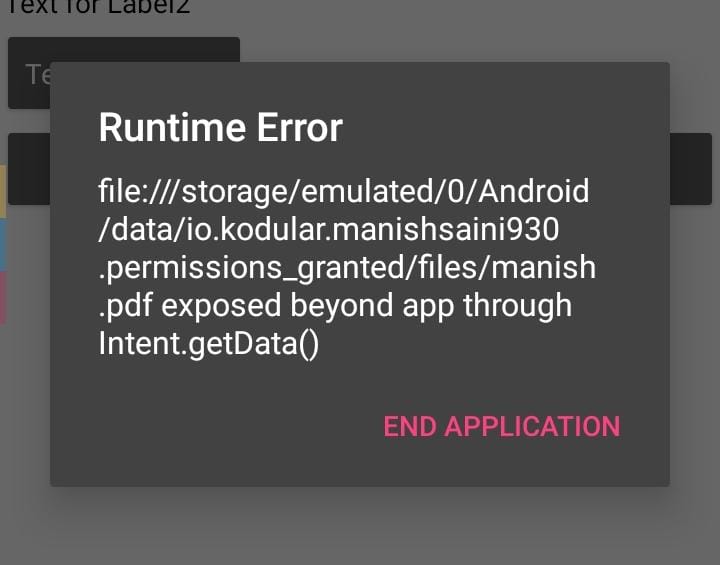
Task: Click the blank dialog space right of Runtime Error
Action: tap(500, 128)
